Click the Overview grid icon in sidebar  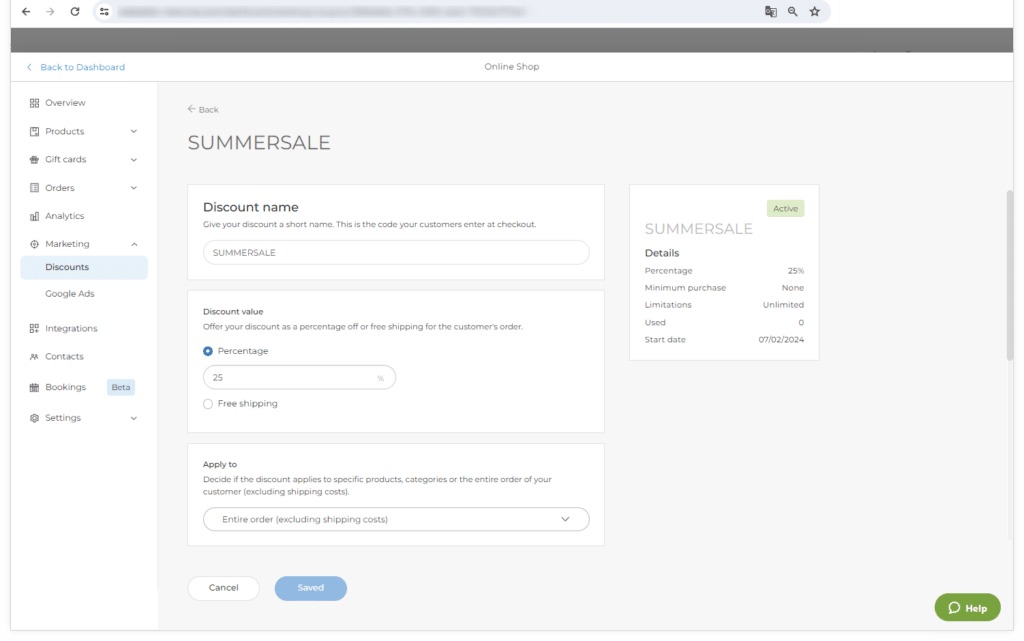pyautogui.click(x=34, y=103)
